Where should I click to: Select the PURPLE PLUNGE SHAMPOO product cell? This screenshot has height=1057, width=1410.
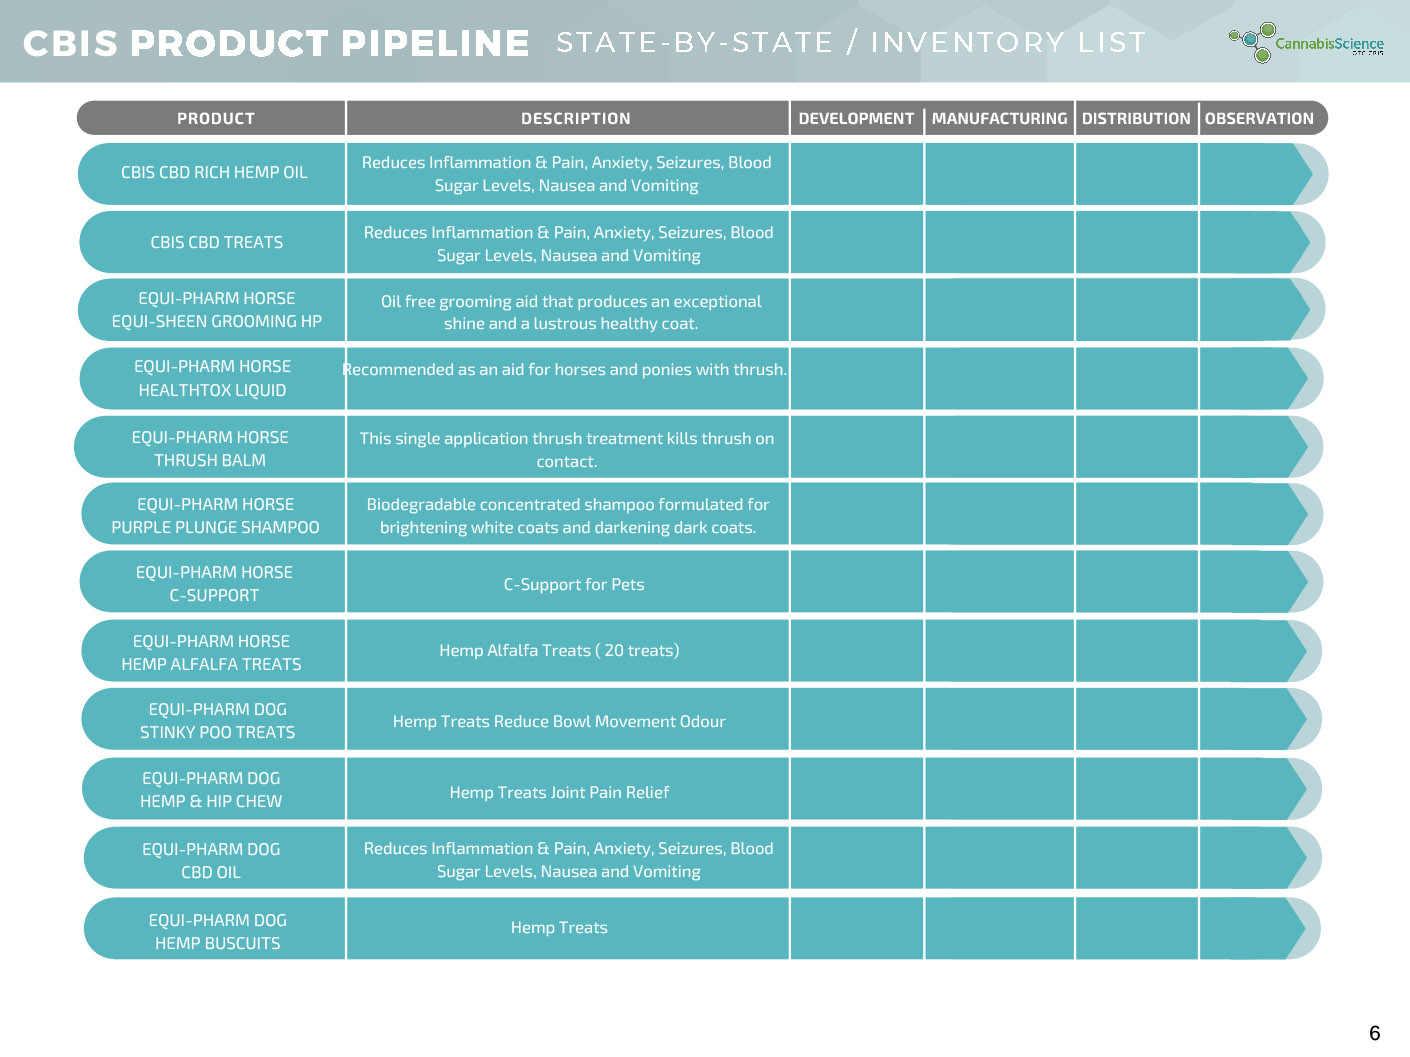pyautogui.click(x=215, y=516)
